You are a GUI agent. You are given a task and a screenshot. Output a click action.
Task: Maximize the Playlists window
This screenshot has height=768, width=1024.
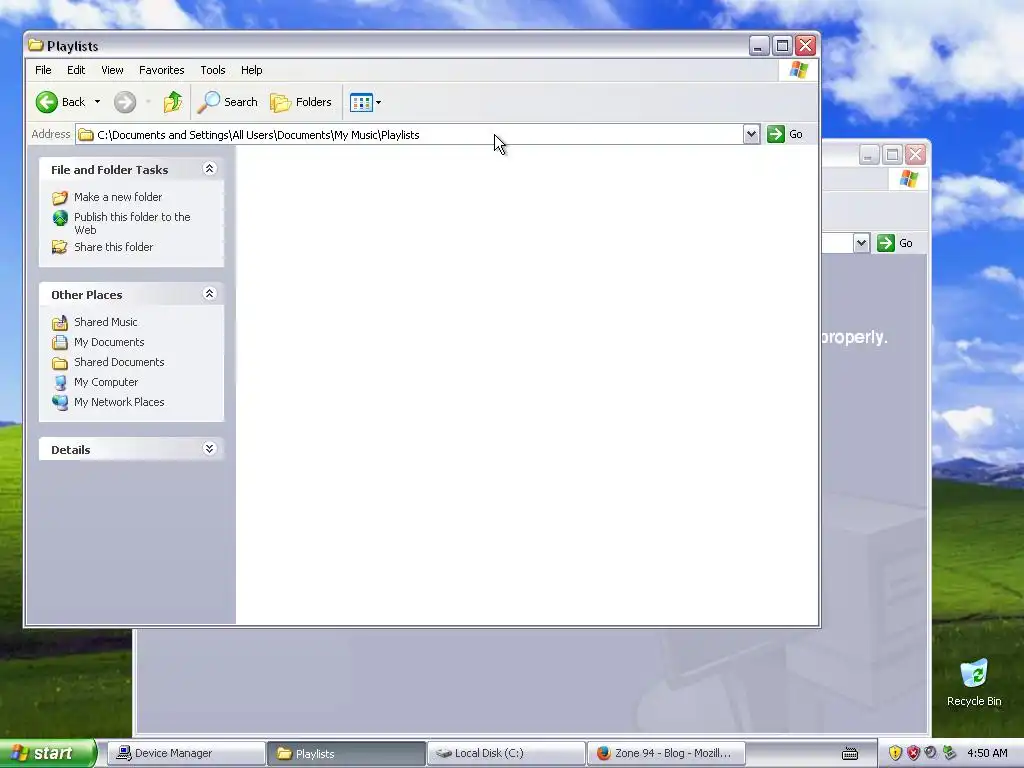tap(782, 46)
